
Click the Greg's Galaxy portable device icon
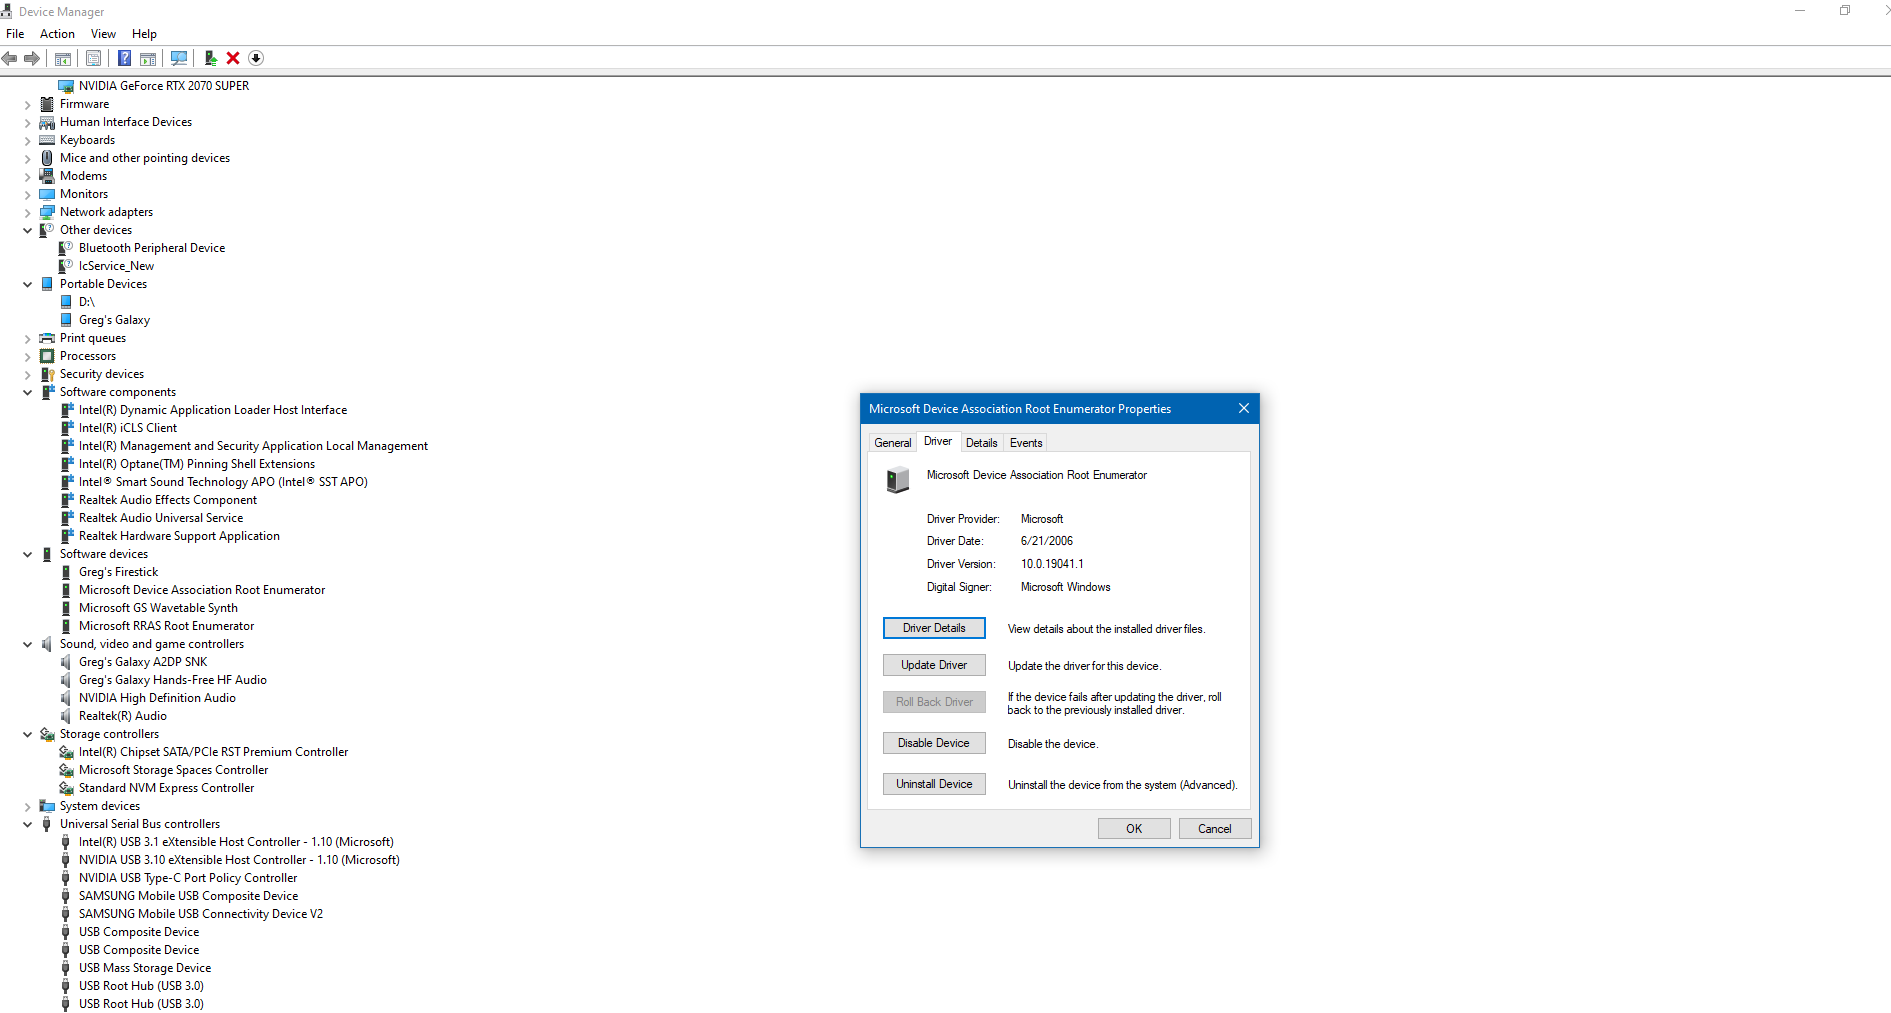click(x=66, y=320)
